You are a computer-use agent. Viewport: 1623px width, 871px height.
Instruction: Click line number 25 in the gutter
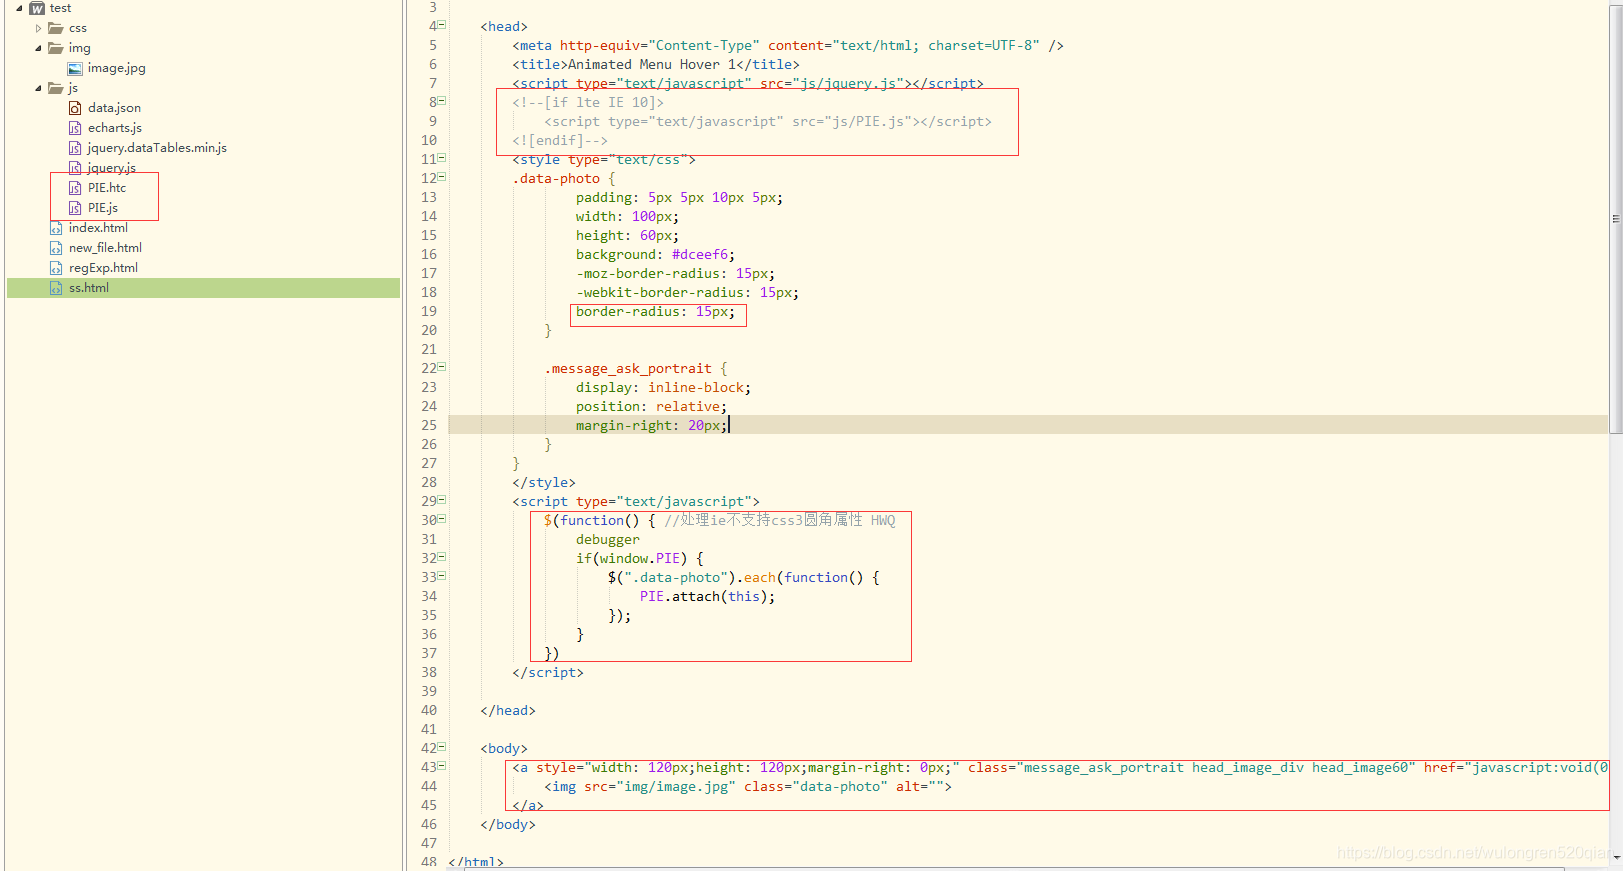429,425
